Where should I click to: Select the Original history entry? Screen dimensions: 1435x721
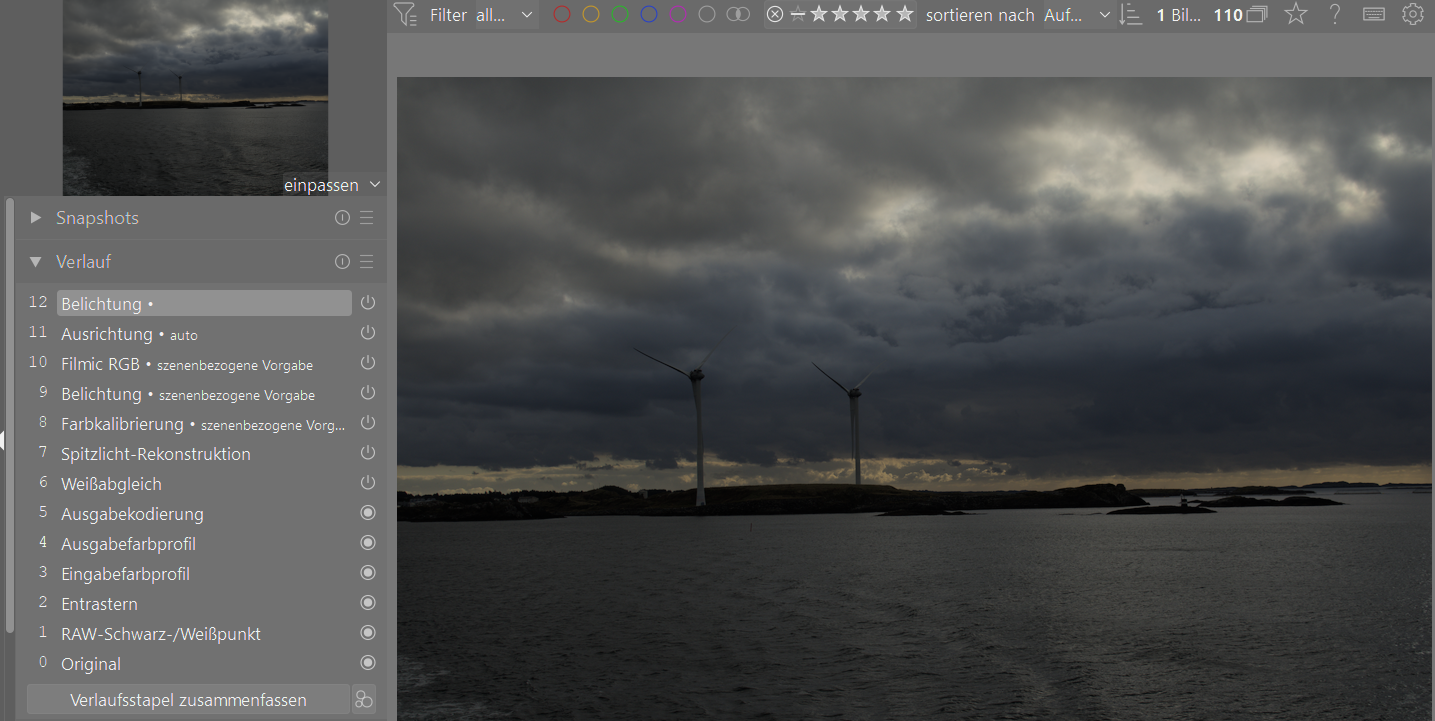pyautogui.click(x=91, y=664)
